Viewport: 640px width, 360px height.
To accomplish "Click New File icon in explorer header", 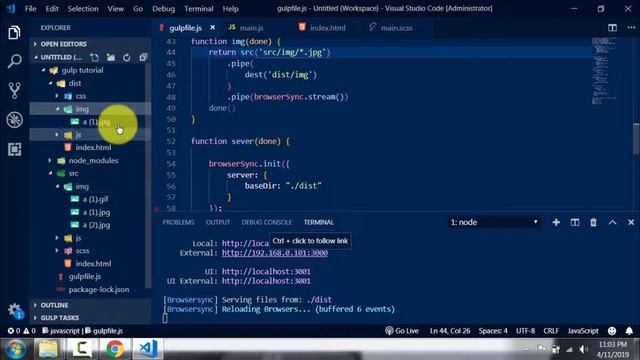I will (94, 57).
